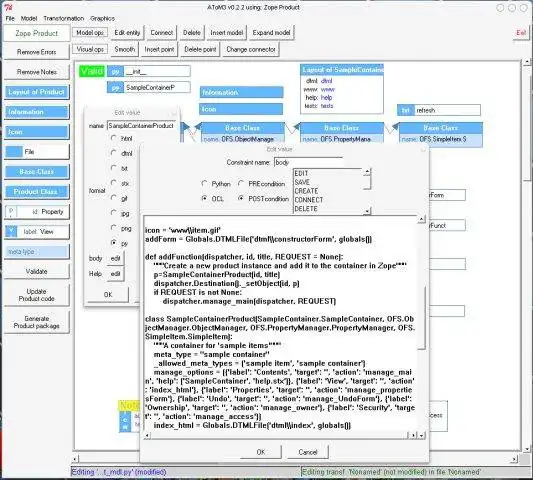533x480 pixels.
Task: Select the Information entity tool
Action: (x=36, y=112)
